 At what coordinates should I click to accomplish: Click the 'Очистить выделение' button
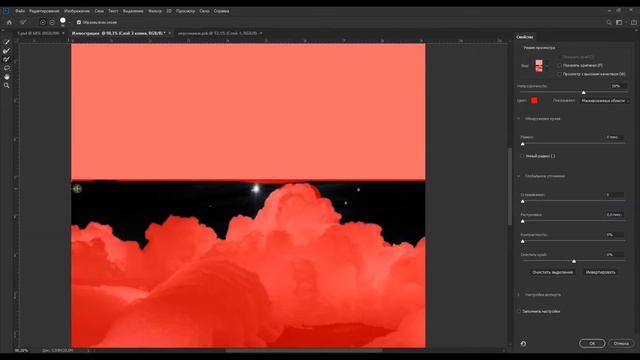pyautogui.click(x=553, y=272)
